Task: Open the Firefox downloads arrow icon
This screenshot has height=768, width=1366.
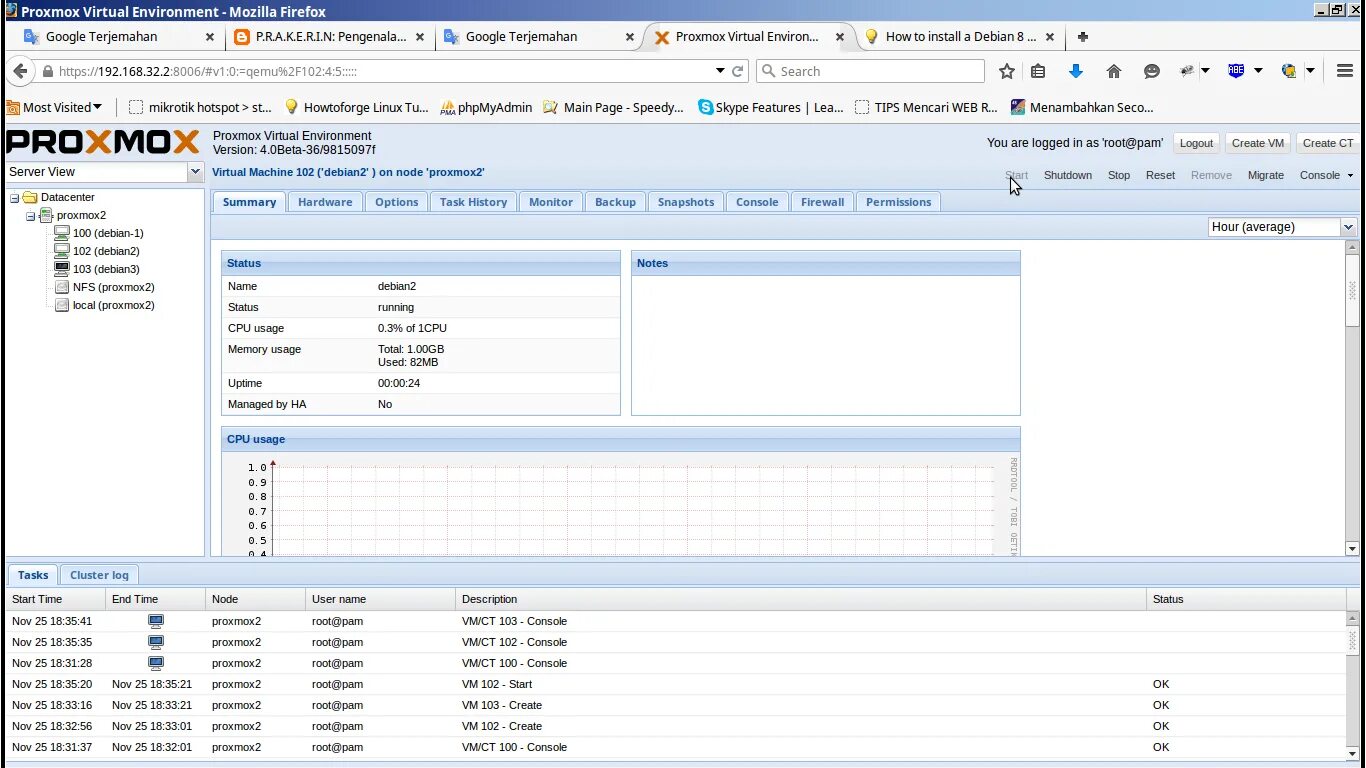Action: 1076,71
